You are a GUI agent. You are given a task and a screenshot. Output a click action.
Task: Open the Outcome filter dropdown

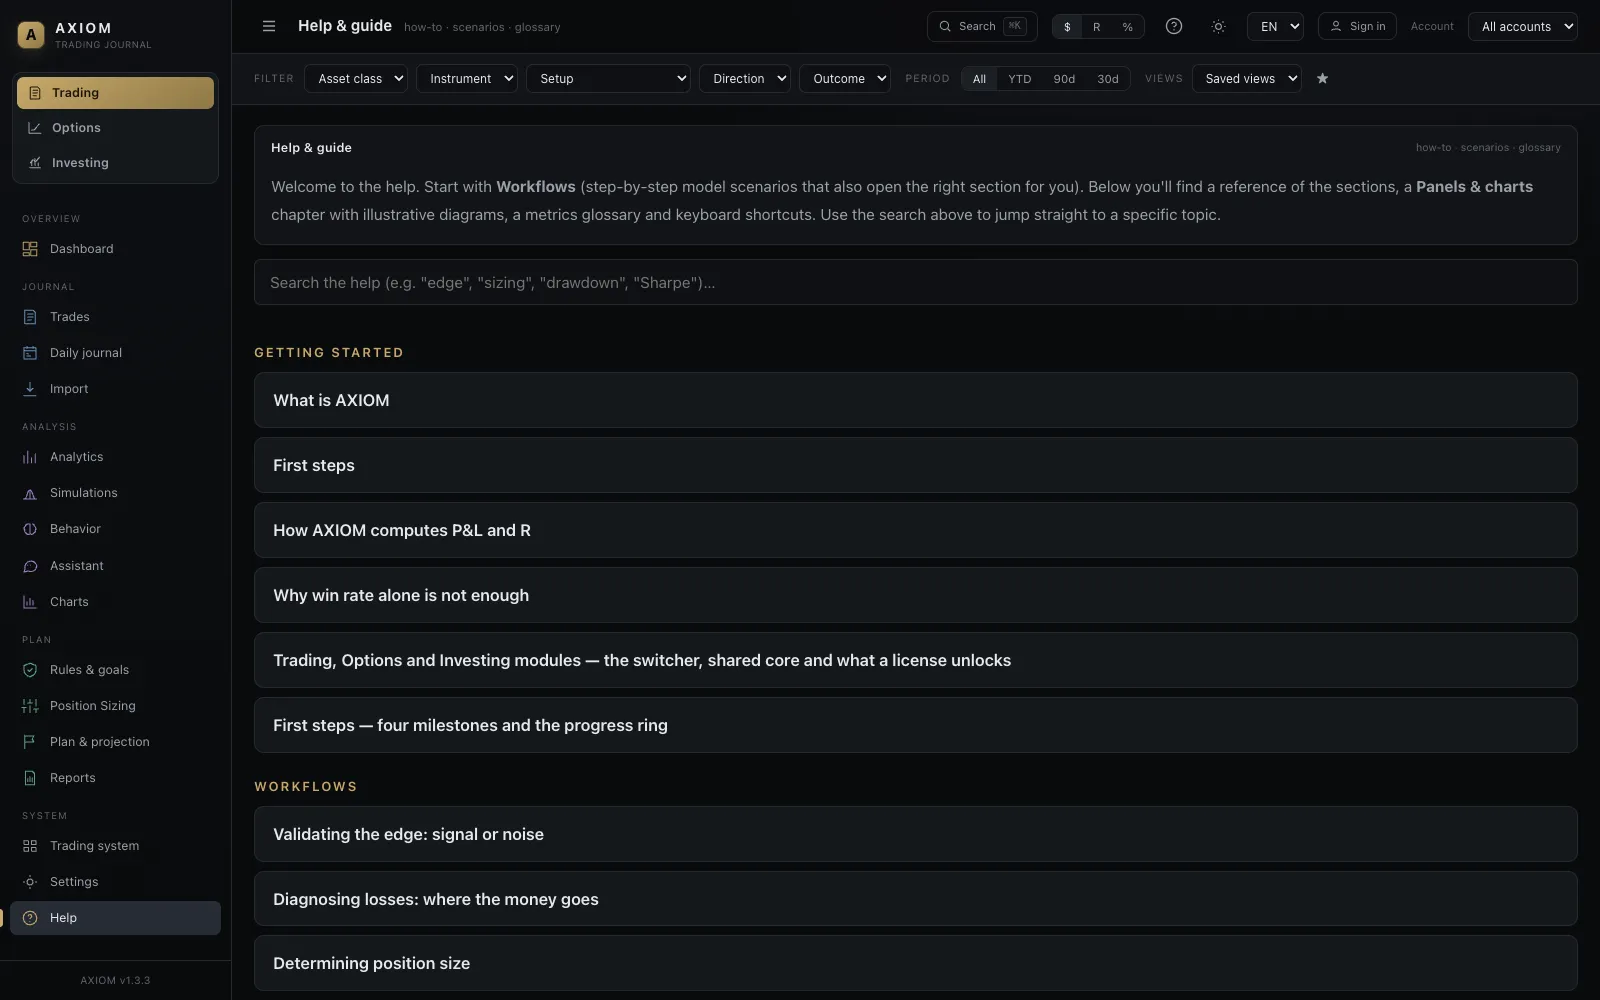click(x=845, y=78)
